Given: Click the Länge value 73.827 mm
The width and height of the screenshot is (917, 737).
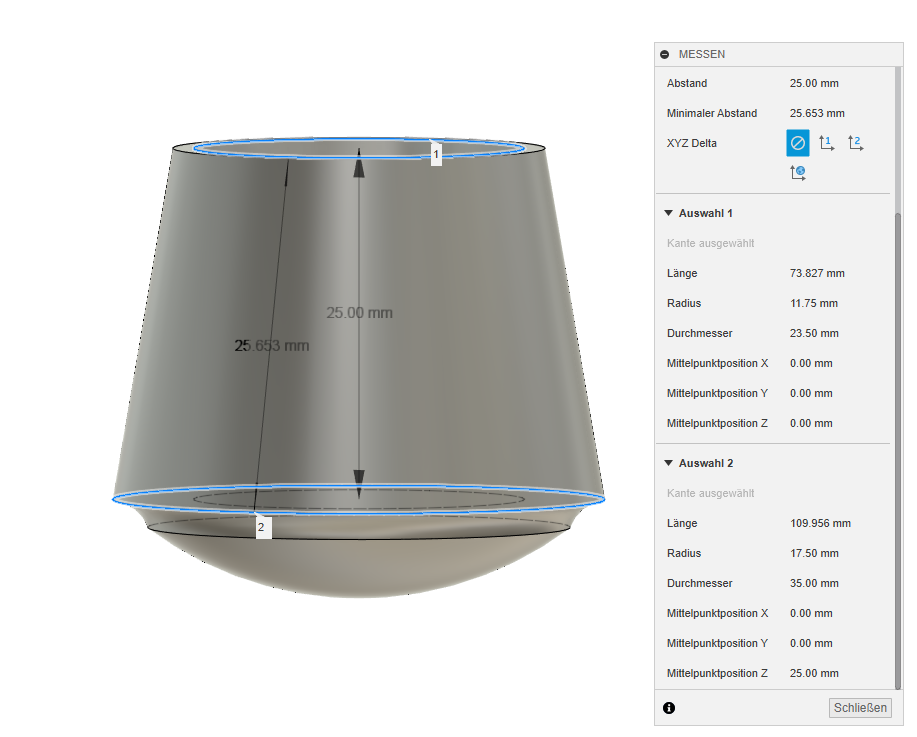Looking at the screenshot, I should (x=817, y=273).
